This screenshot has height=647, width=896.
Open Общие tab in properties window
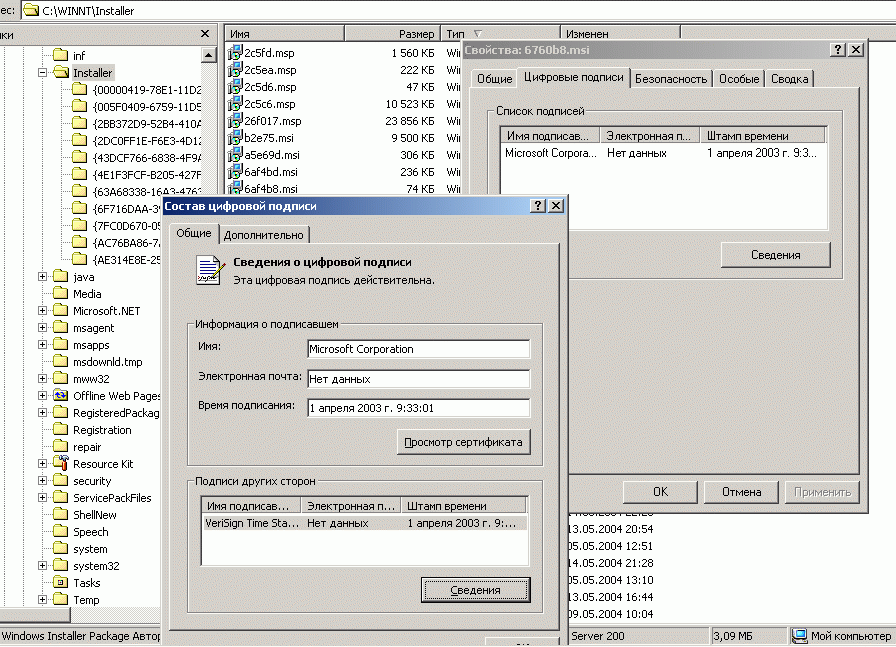point(494,79)
